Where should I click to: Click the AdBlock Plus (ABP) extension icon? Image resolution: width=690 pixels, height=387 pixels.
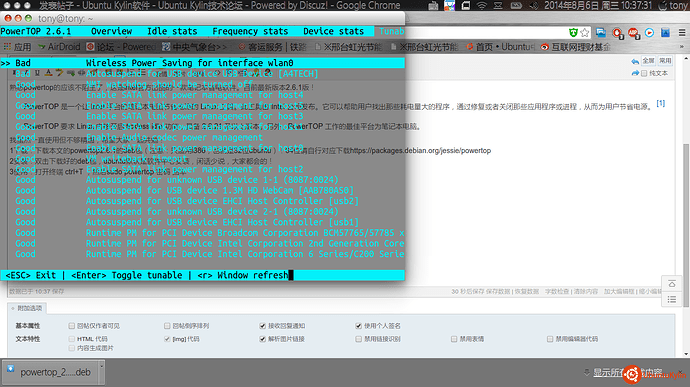point(633,33)
